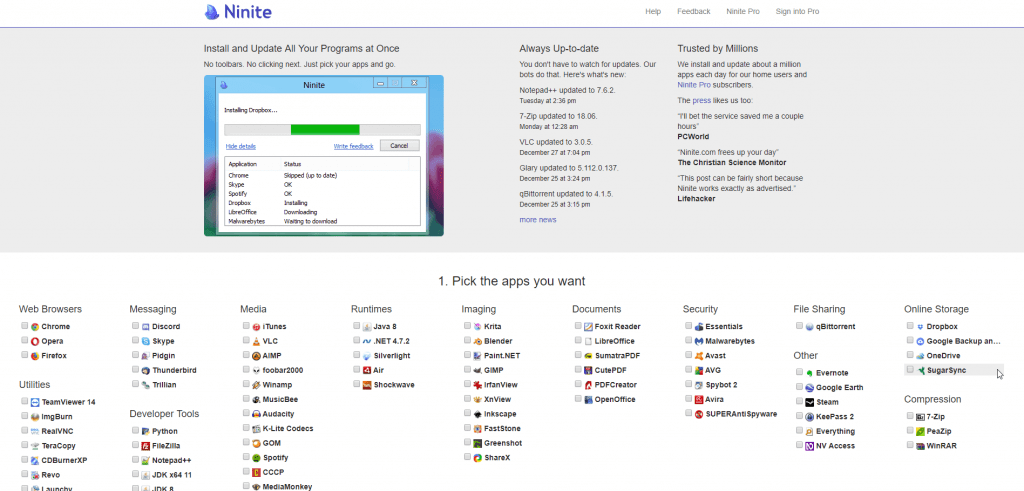Click the PeaZip label
1024x491 pixels.
click(939, 432)
